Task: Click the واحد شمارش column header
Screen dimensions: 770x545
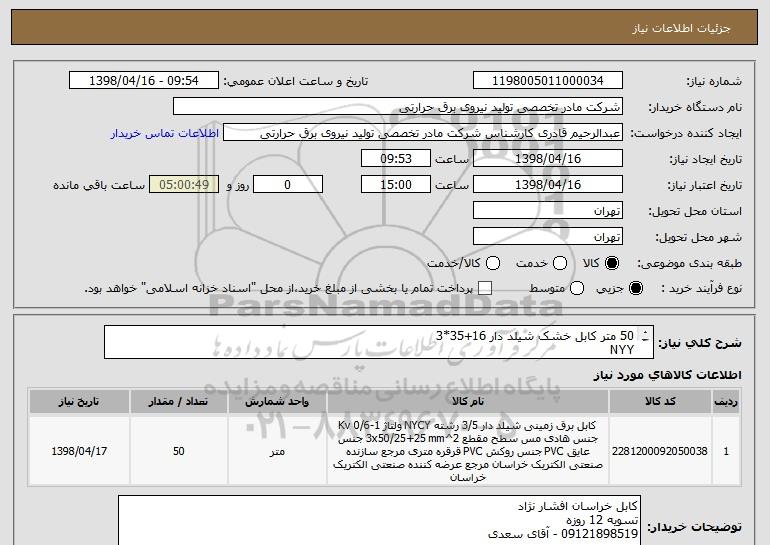Action: [x=277, y=402]
